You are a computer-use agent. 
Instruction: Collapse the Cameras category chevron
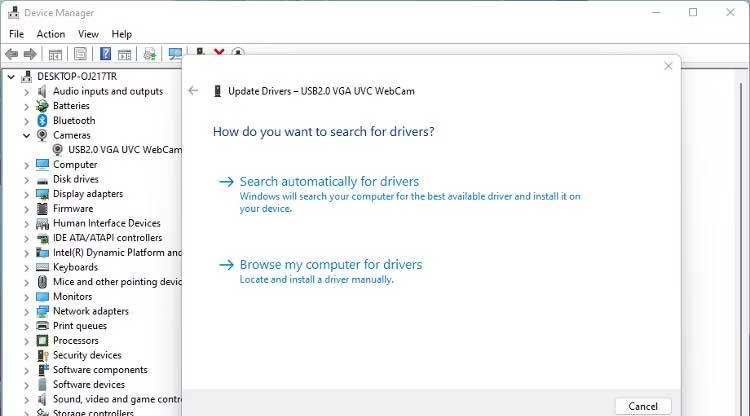point(26,136)
